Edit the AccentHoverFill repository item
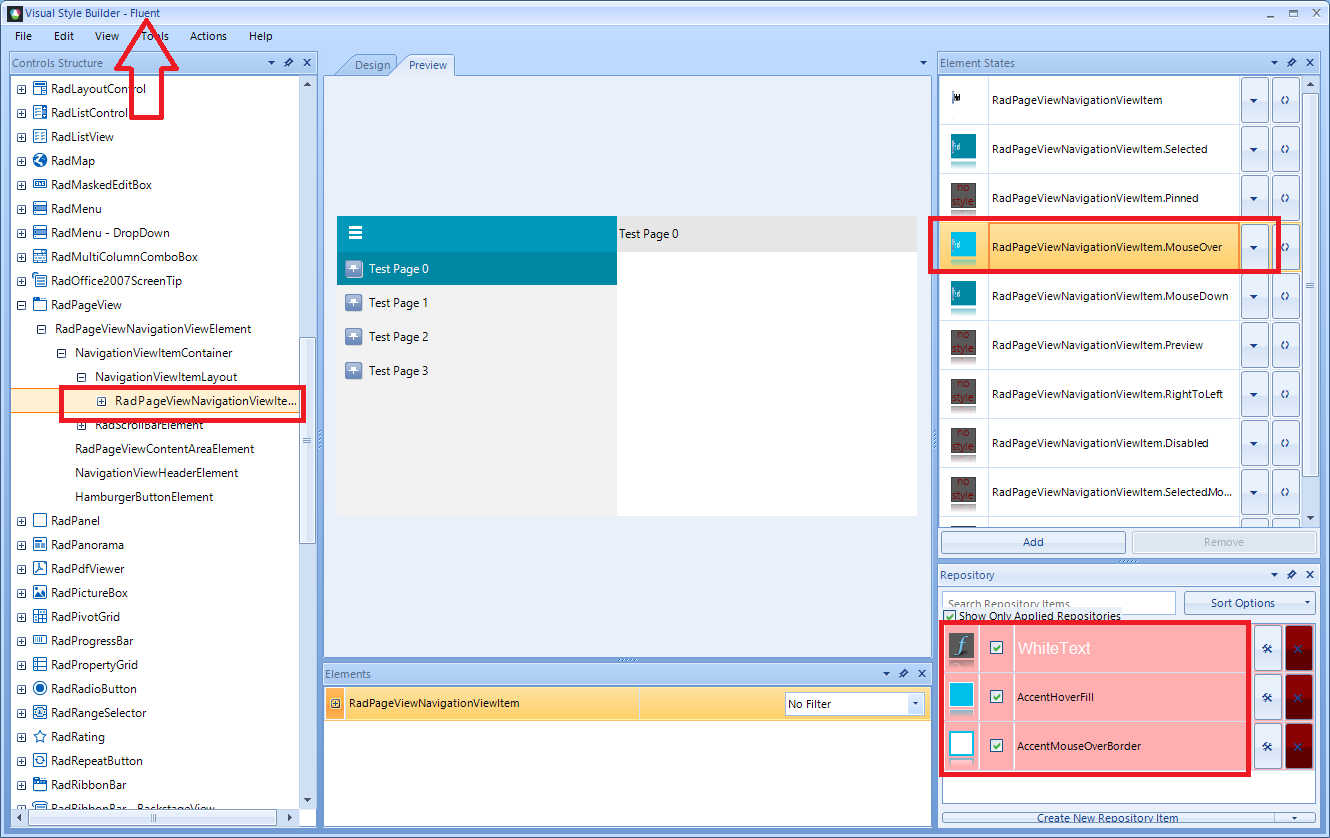Image resolution: width=1330 pixels, height=838 pixels. click(x=1267, y=697)
